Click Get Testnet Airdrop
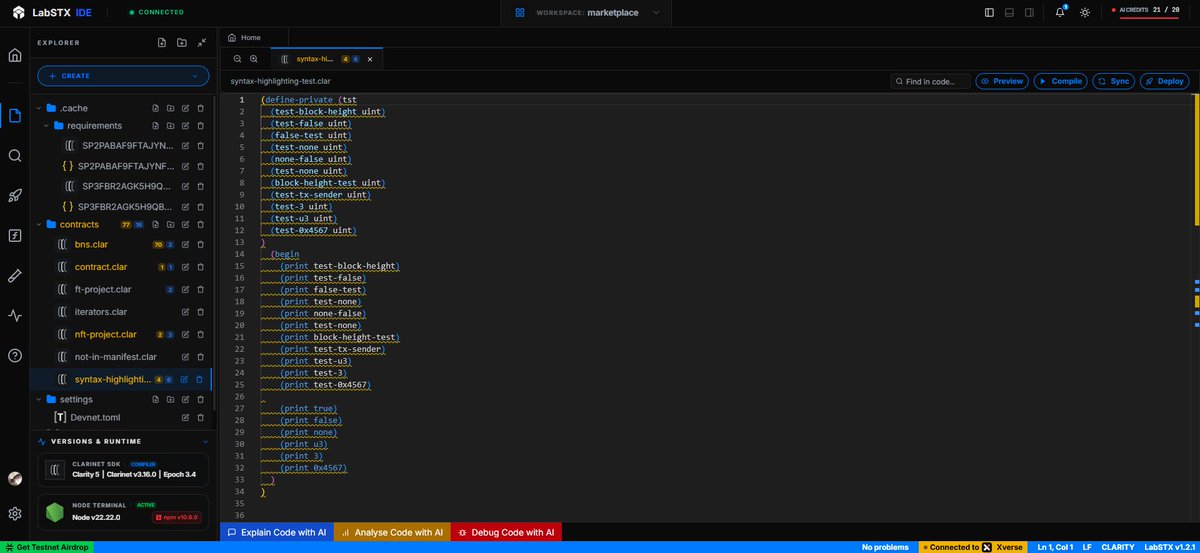Screen dimensions: 1200x553 (x=46, y=547)
